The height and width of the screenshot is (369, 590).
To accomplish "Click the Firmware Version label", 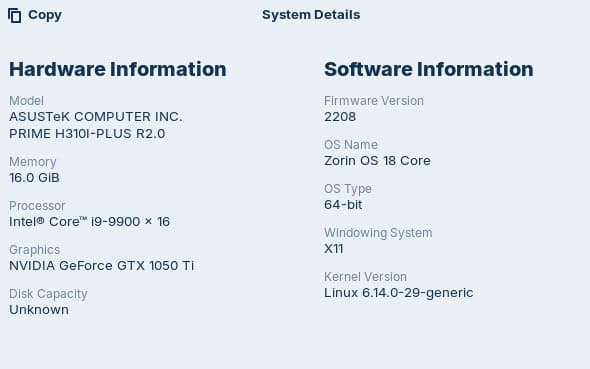I will (x=374, y=101).
